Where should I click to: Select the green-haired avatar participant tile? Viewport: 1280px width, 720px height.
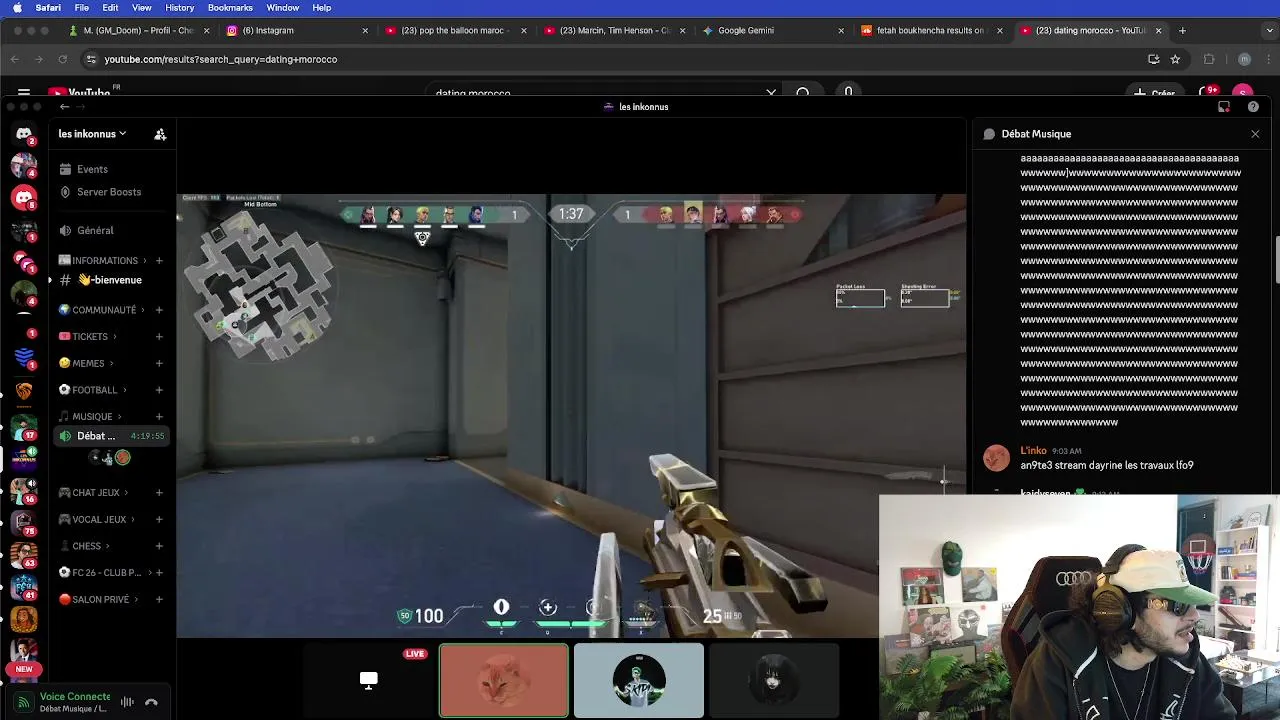[639, 681]
